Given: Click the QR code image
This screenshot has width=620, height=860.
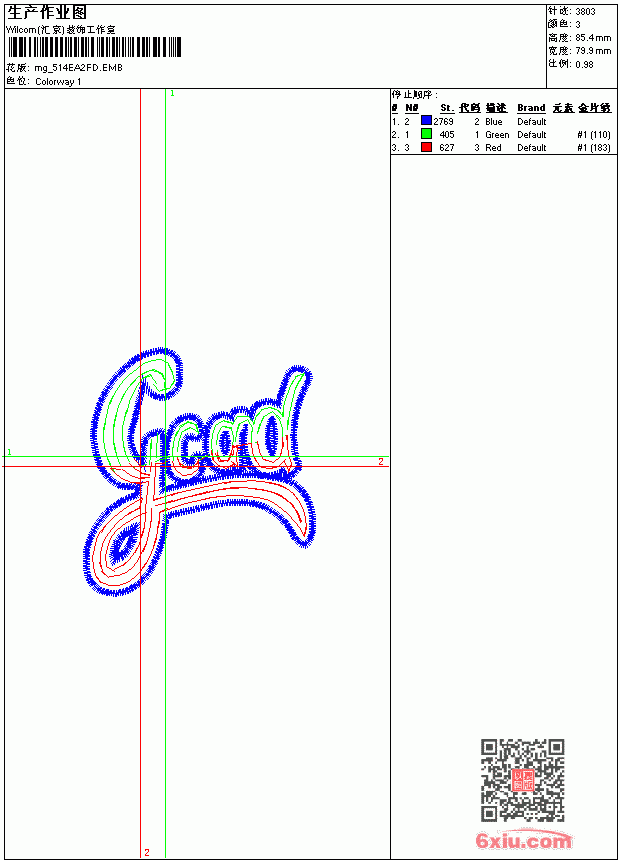Looking at the screenshot, I should (522, 780).
